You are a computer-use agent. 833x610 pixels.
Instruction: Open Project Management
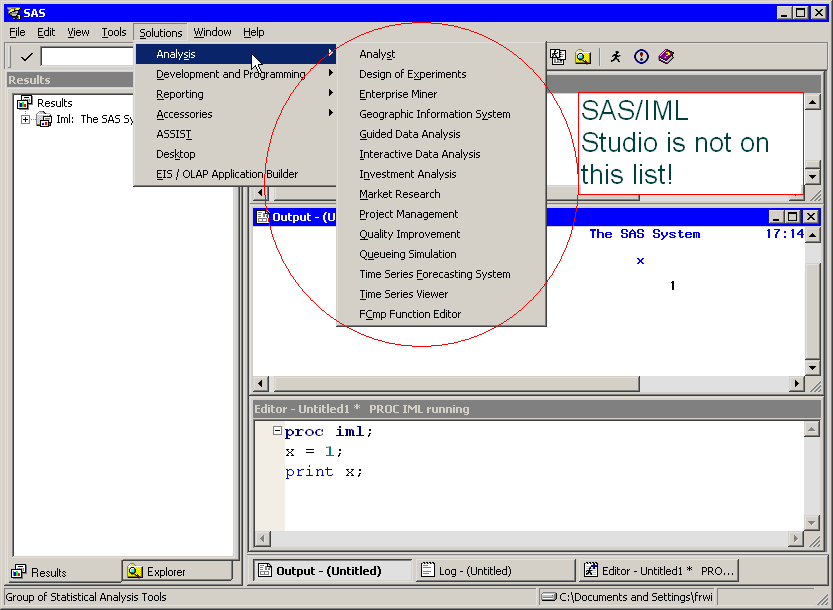pos(441,214)
